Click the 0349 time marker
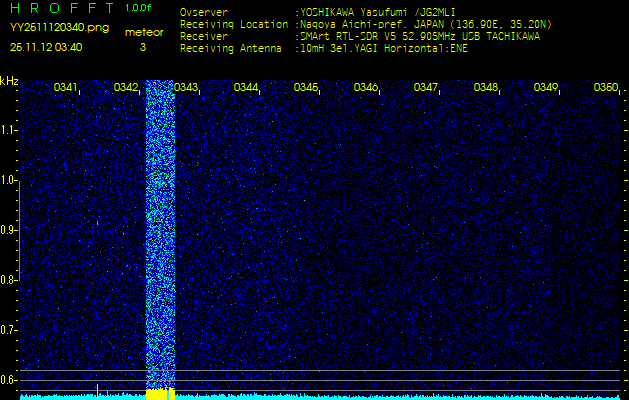 point(545,87)
